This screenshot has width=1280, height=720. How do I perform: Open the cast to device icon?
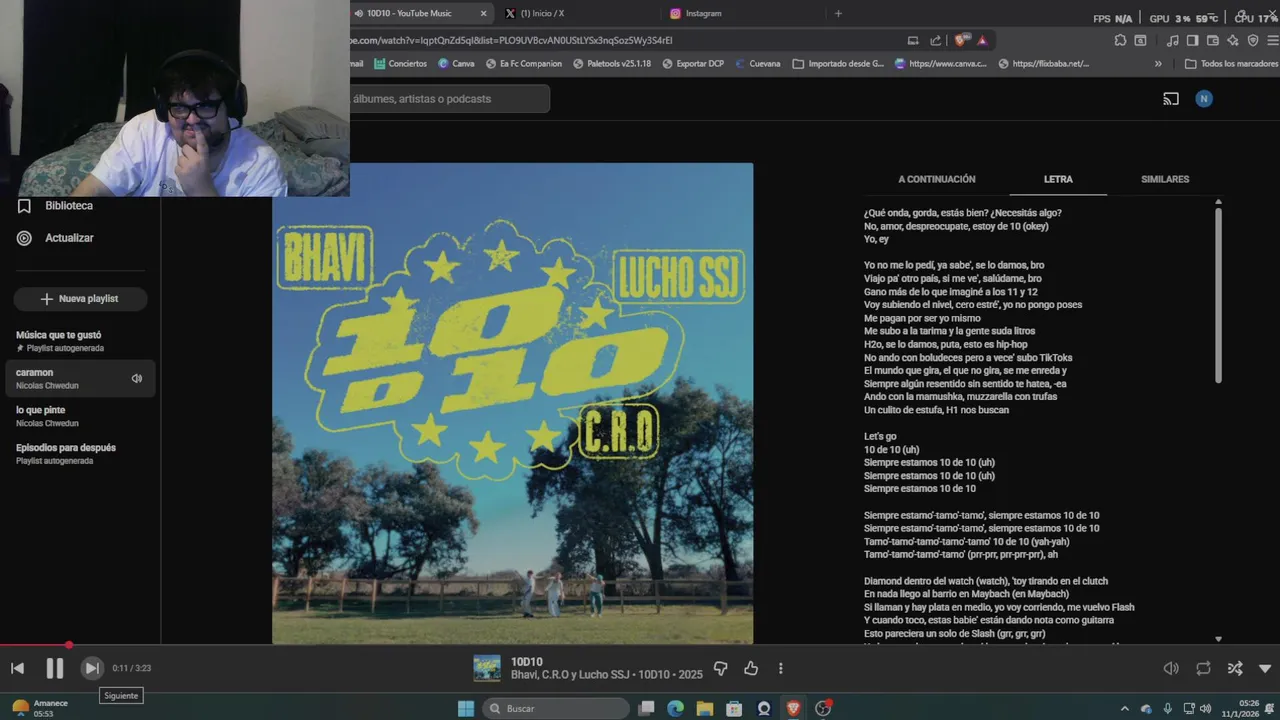coord(1171,99)
